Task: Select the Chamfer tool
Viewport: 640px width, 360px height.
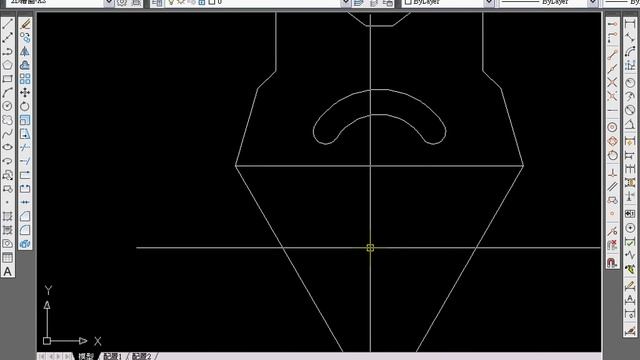Action: (x=25, y=216)
